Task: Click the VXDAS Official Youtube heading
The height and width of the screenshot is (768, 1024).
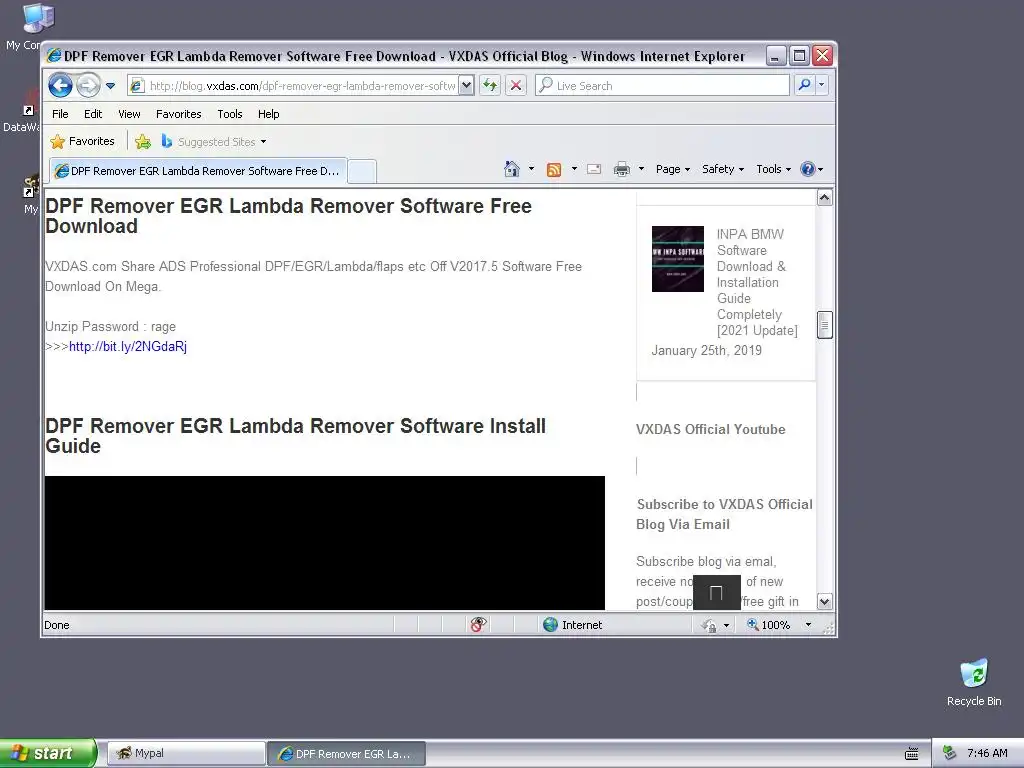Action: click(x=711, y=429)
